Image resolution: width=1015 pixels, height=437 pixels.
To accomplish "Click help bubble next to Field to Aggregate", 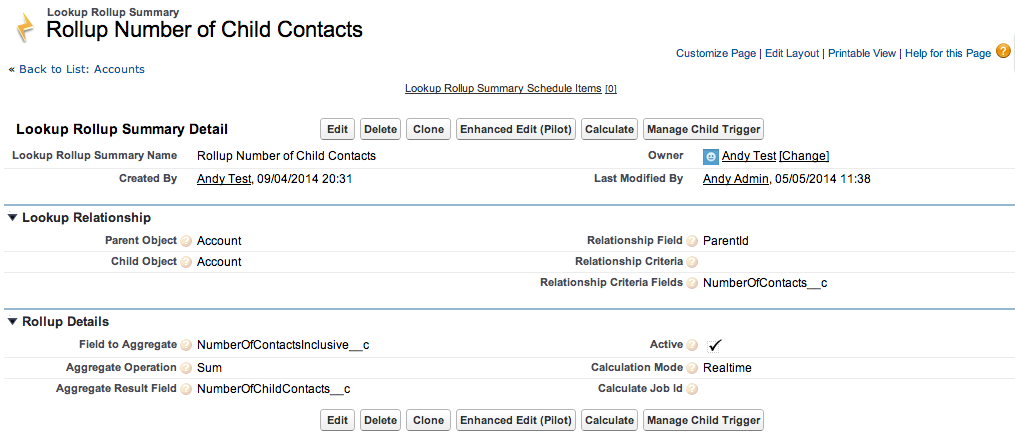I will [x=187, y=345].
